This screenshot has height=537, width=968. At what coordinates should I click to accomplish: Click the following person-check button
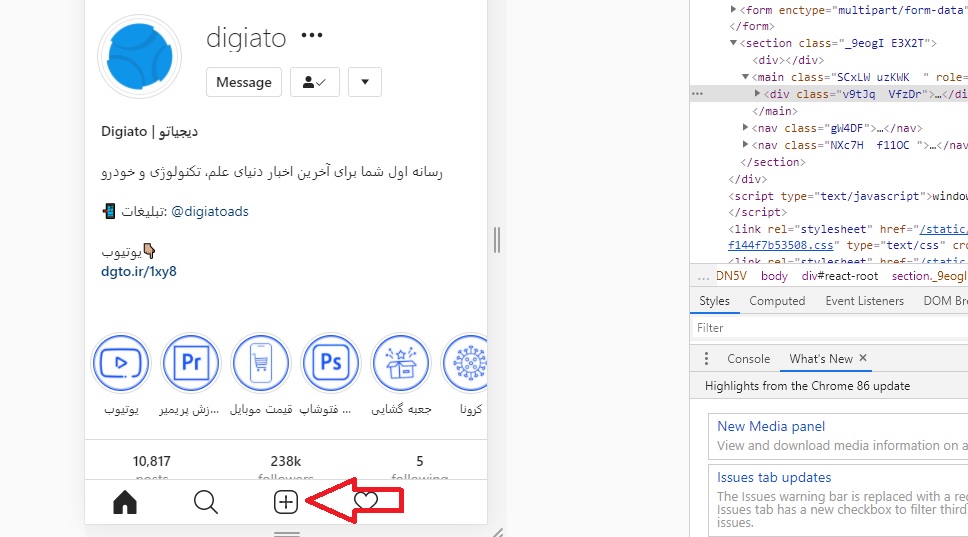pos(315,82)
